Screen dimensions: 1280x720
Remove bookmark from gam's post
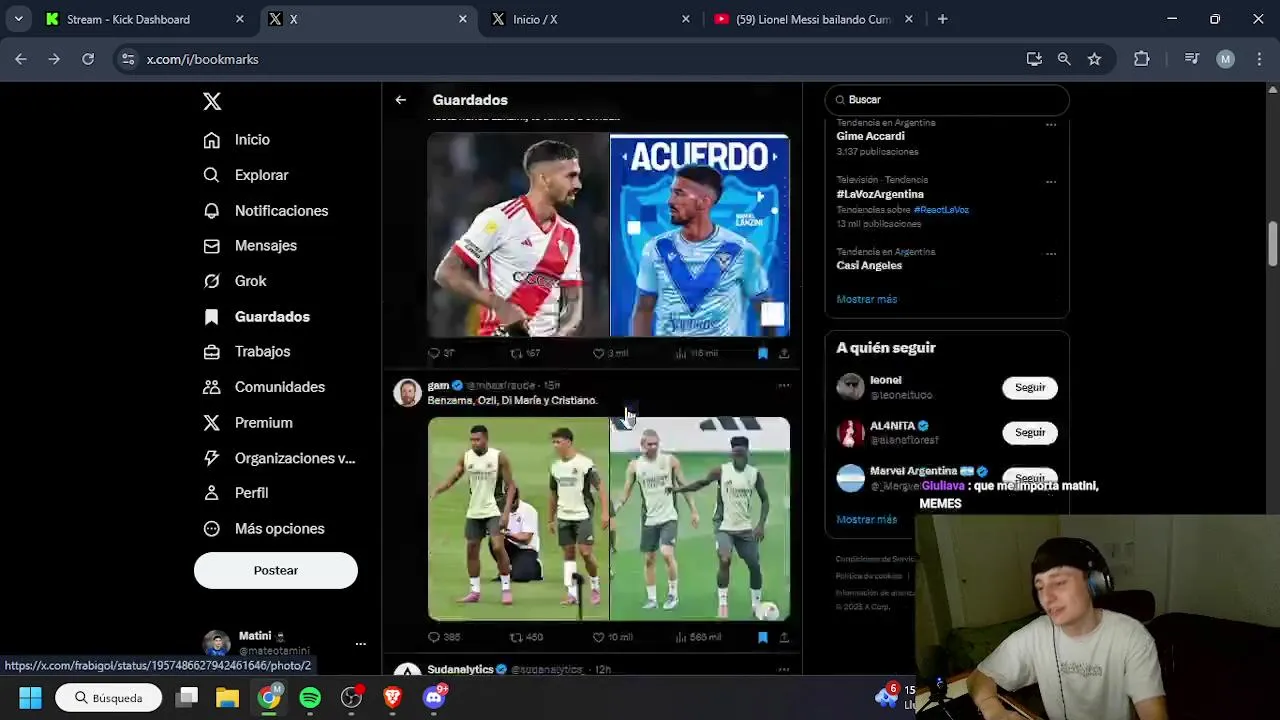[763, 637]
